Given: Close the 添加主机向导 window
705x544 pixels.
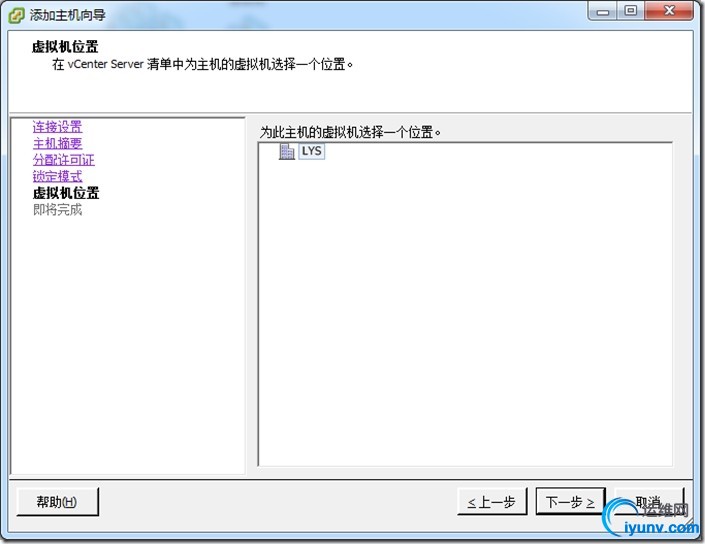Looking at the screenshot, I should pos(669,11).
